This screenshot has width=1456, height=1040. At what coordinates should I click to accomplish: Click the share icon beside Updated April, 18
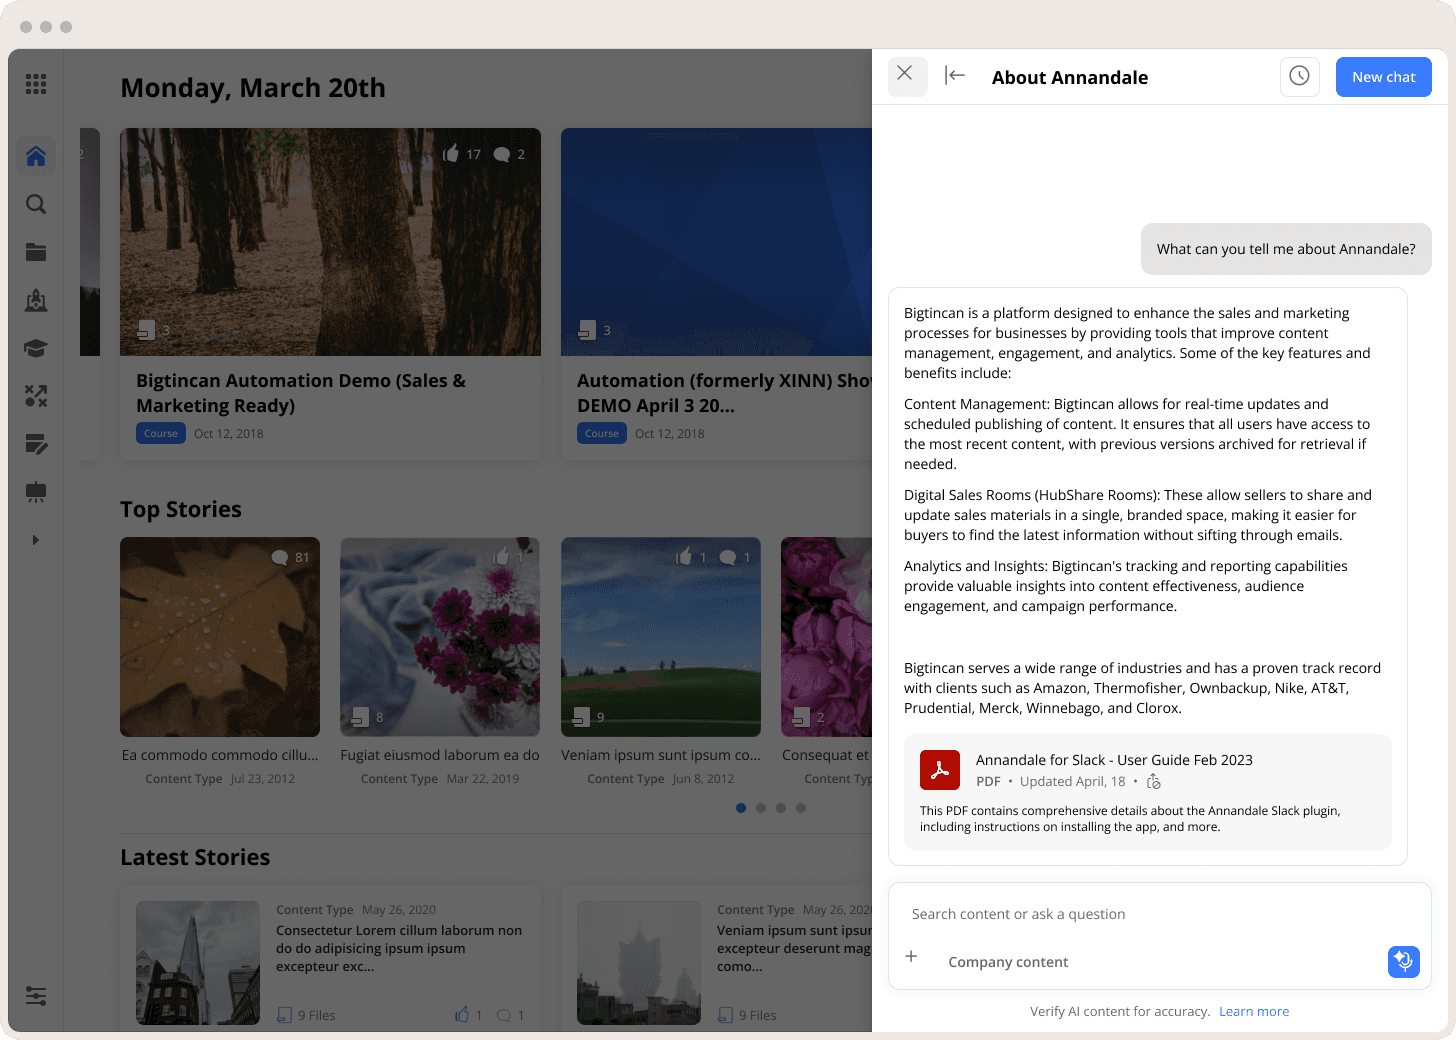pyautogui.click(x=1153, y=782)
